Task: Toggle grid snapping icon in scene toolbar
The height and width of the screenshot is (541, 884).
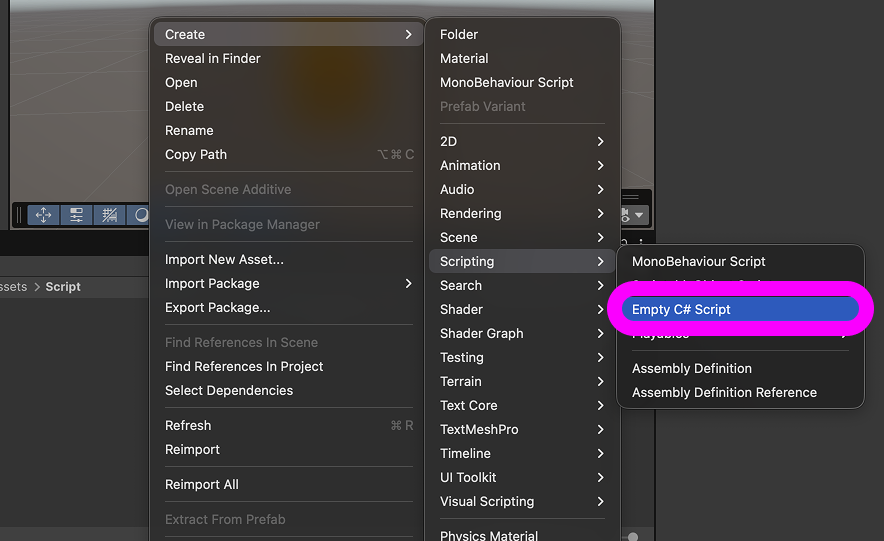Action: tap(109, 215)
